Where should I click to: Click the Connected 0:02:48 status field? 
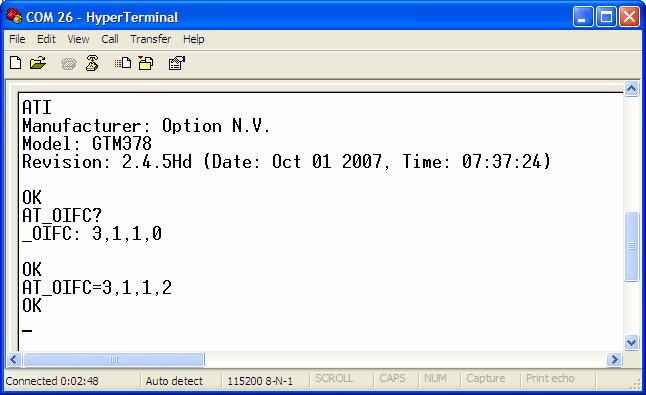[52, 381]
